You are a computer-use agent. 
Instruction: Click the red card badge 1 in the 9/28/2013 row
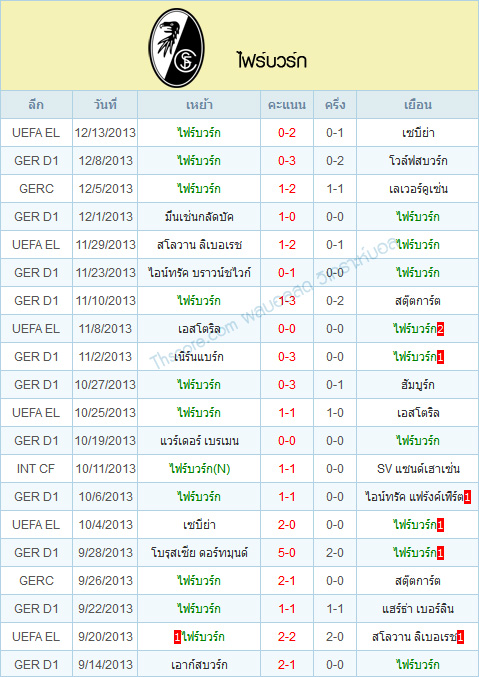point(441,553)
